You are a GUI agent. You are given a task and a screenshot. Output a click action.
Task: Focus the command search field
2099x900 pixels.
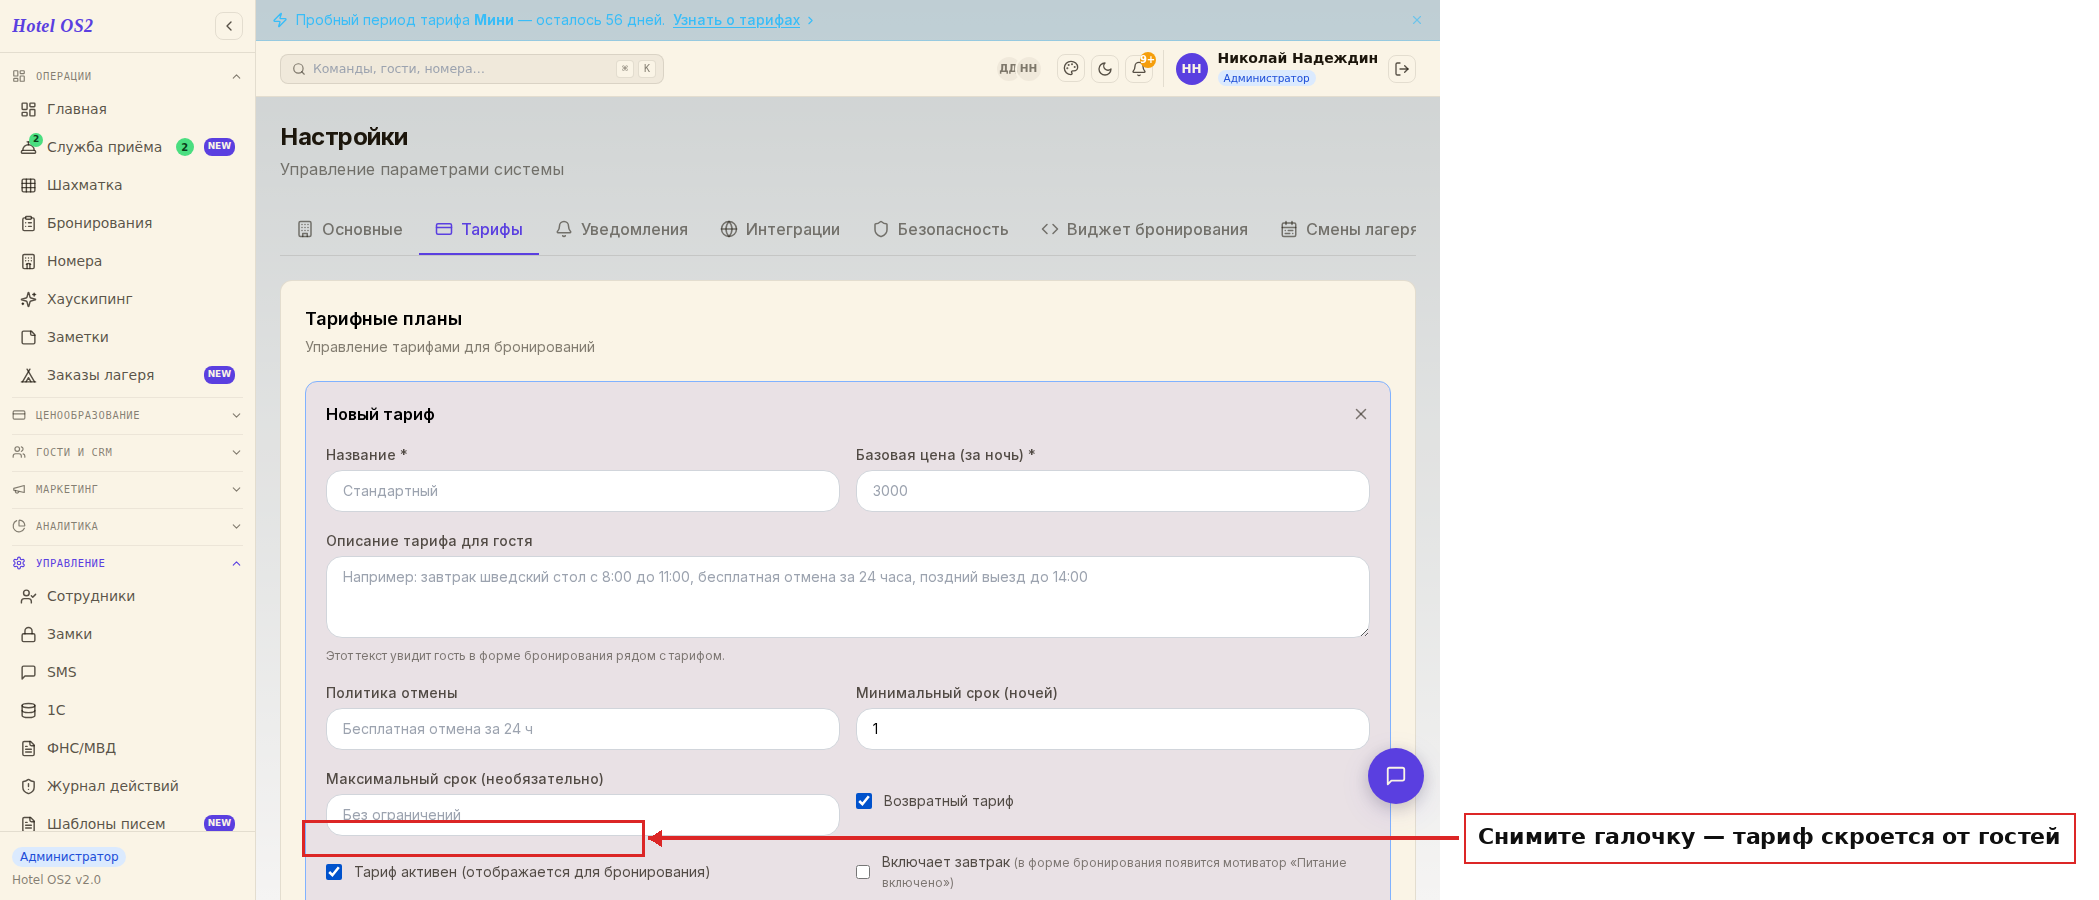pyautogui.click(x=472, y=69)
